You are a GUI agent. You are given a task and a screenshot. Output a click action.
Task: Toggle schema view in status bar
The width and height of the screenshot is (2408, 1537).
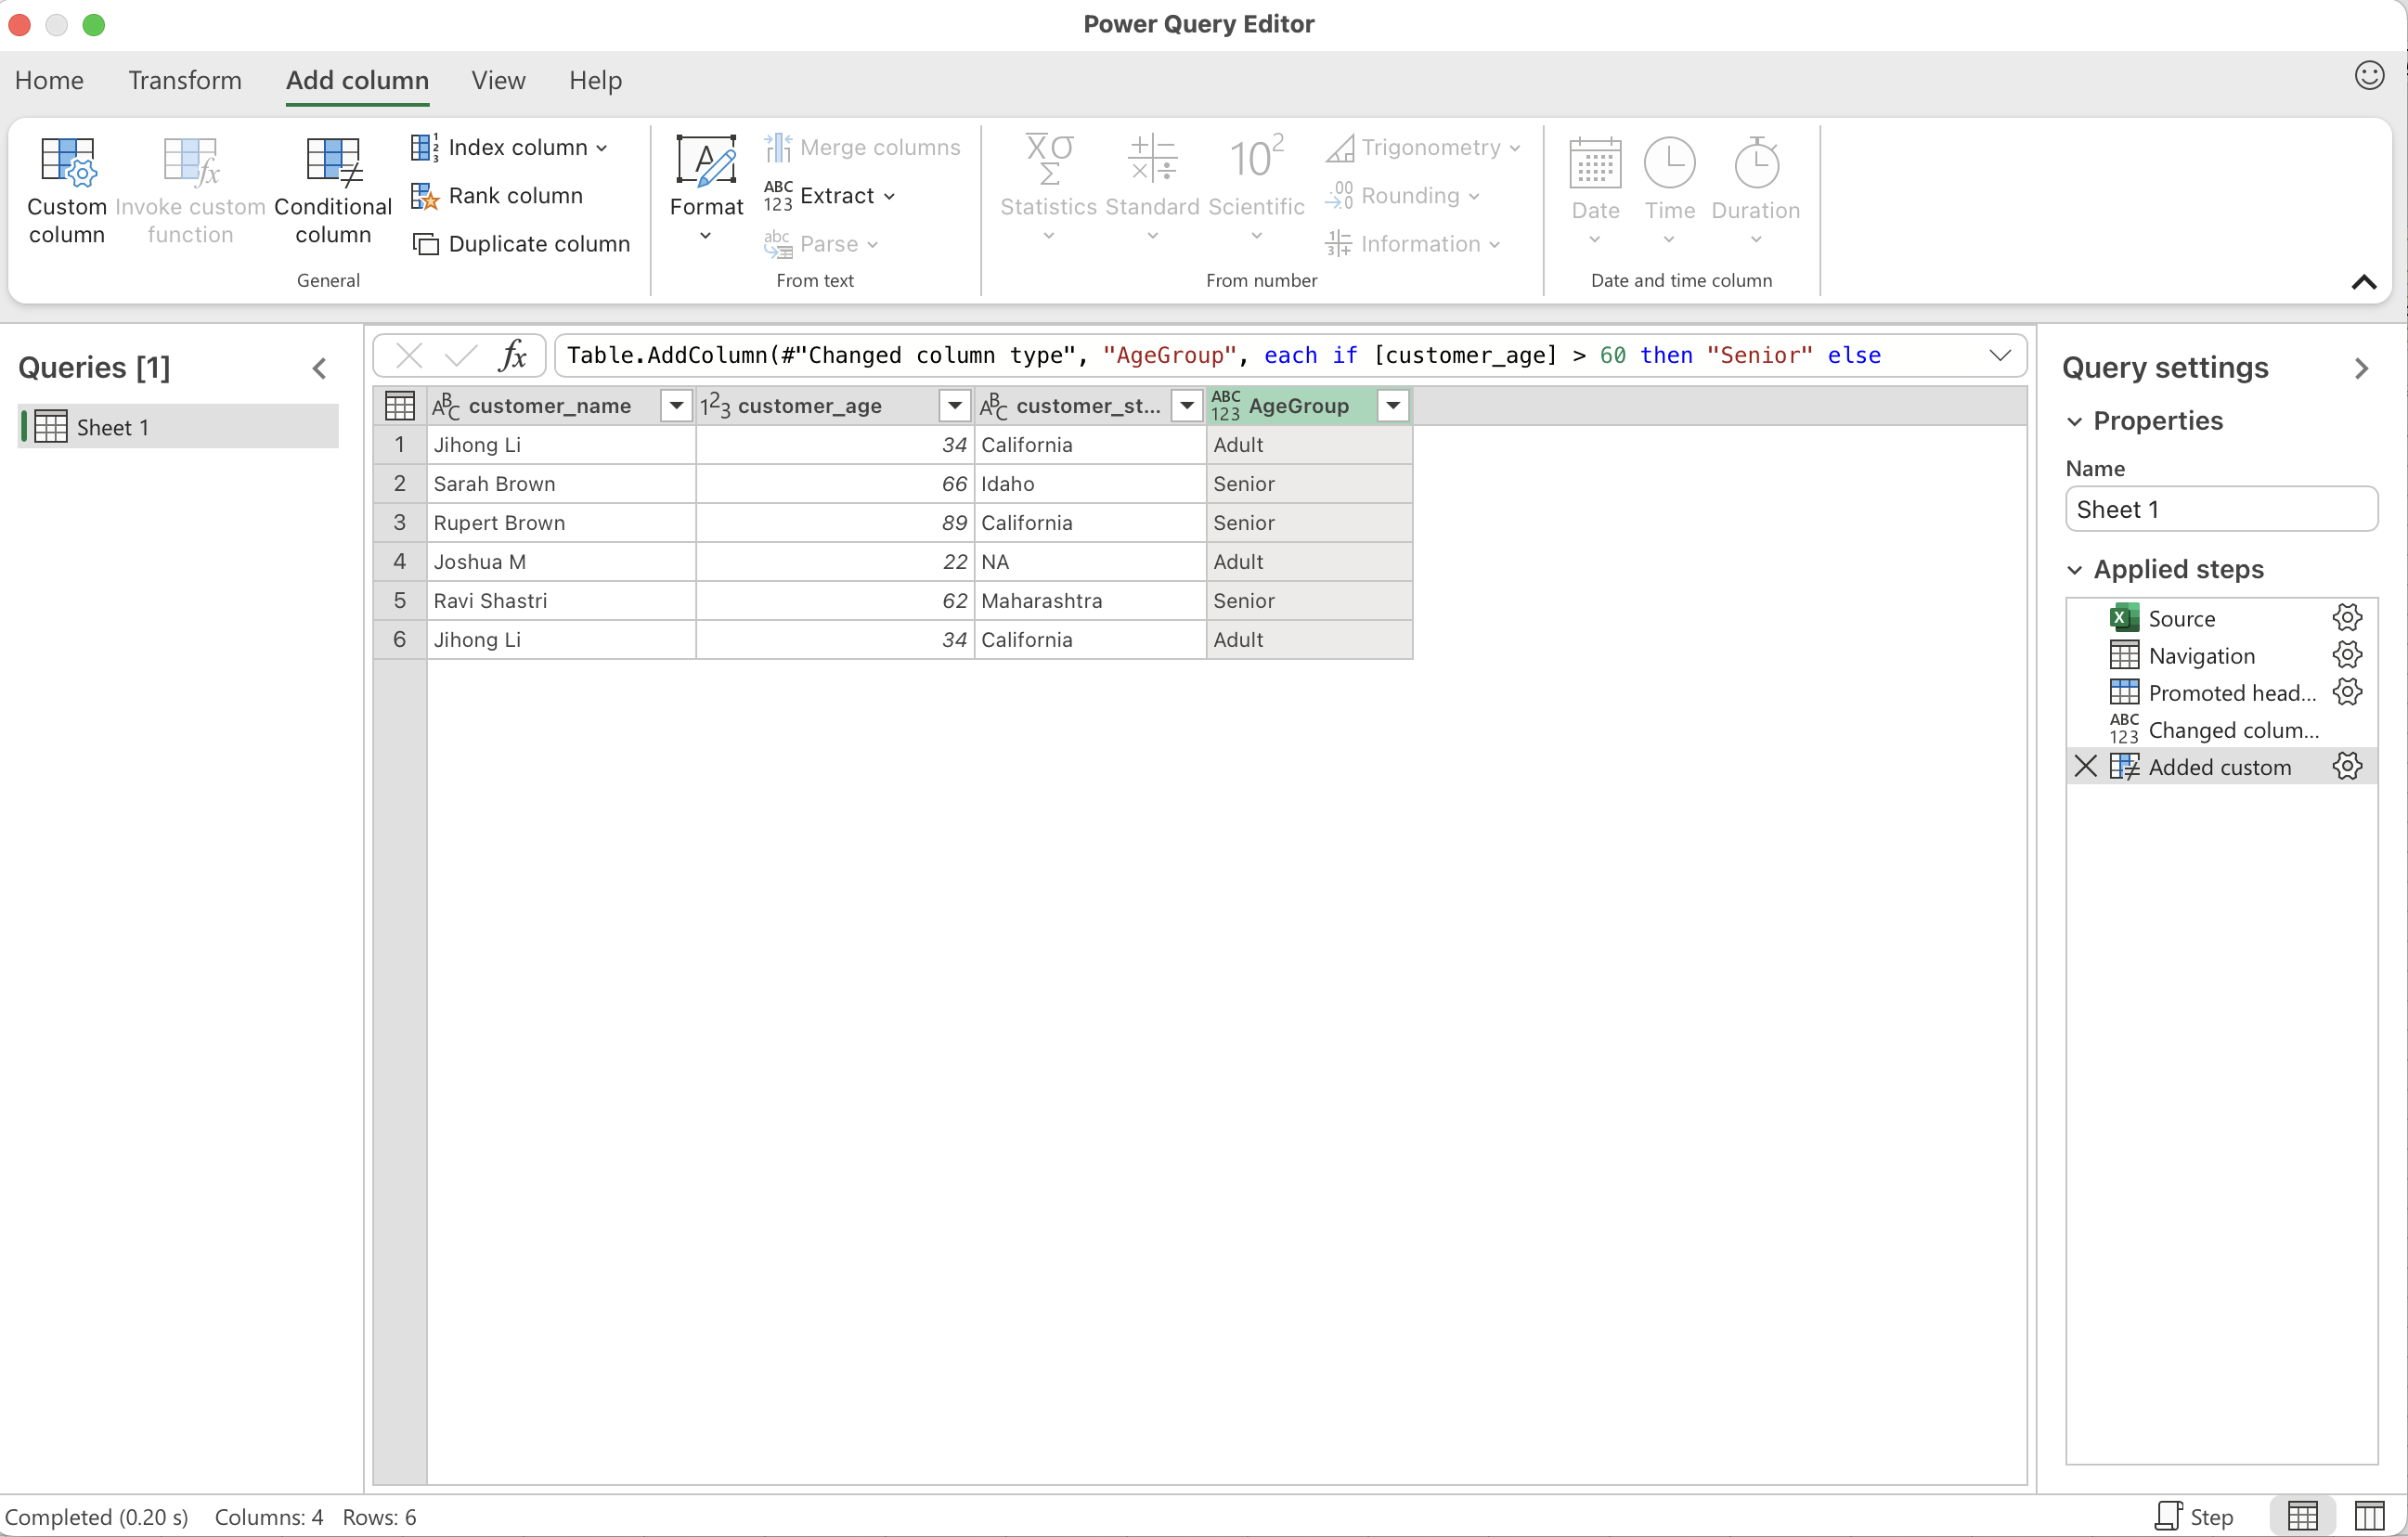pos(2368,1516)
